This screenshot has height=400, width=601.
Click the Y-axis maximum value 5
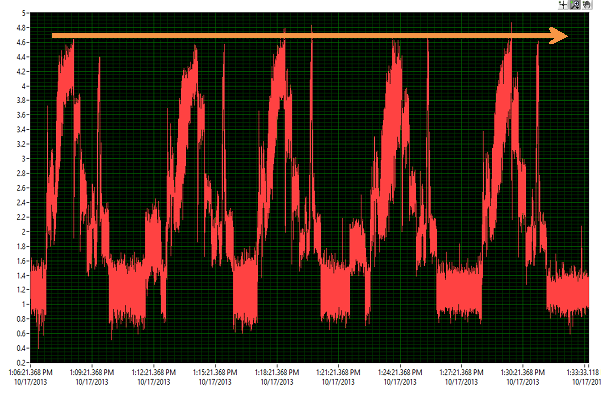coord(24,13)
